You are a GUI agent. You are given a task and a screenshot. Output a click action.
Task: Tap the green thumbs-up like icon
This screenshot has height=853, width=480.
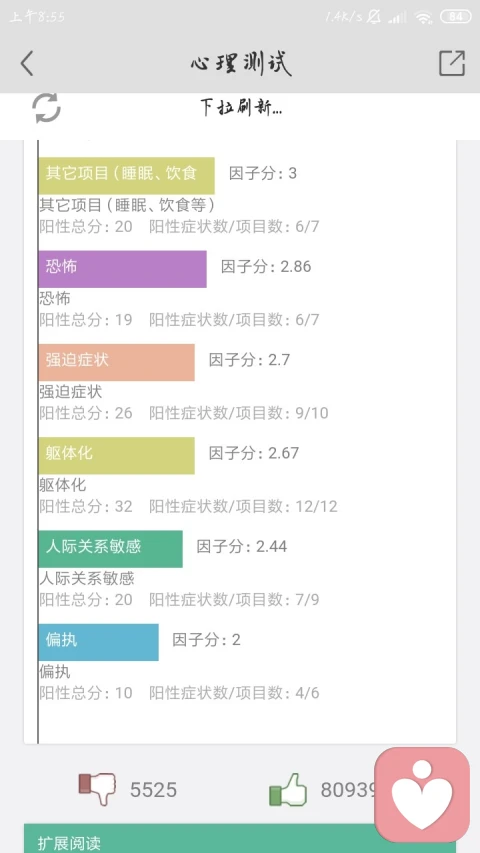pos(288,789)
